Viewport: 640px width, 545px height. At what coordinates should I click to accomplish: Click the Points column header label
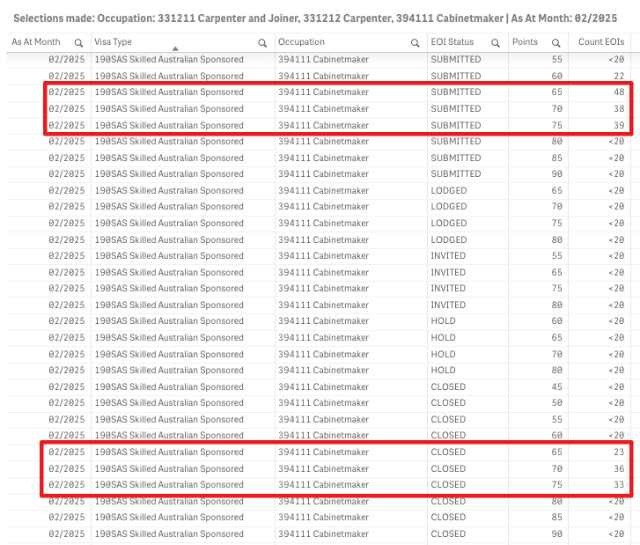click(x=524, y=42)
